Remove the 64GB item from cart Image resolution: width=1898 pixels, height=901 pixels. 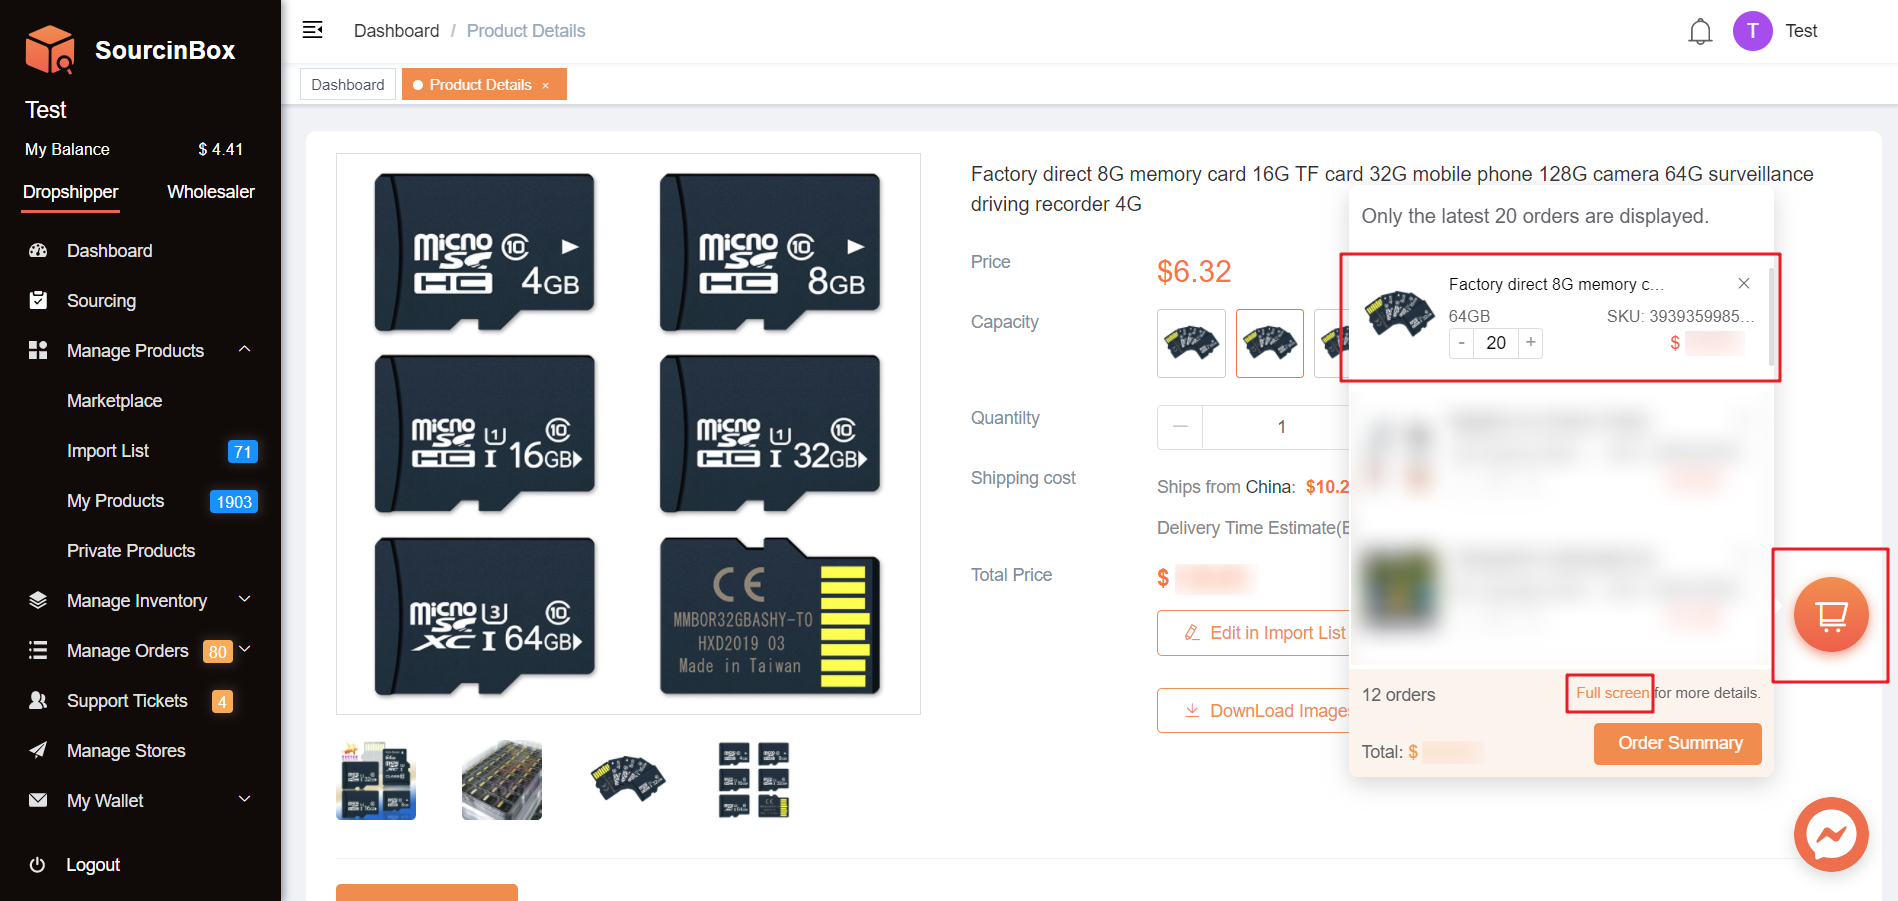click(1743, 284)
